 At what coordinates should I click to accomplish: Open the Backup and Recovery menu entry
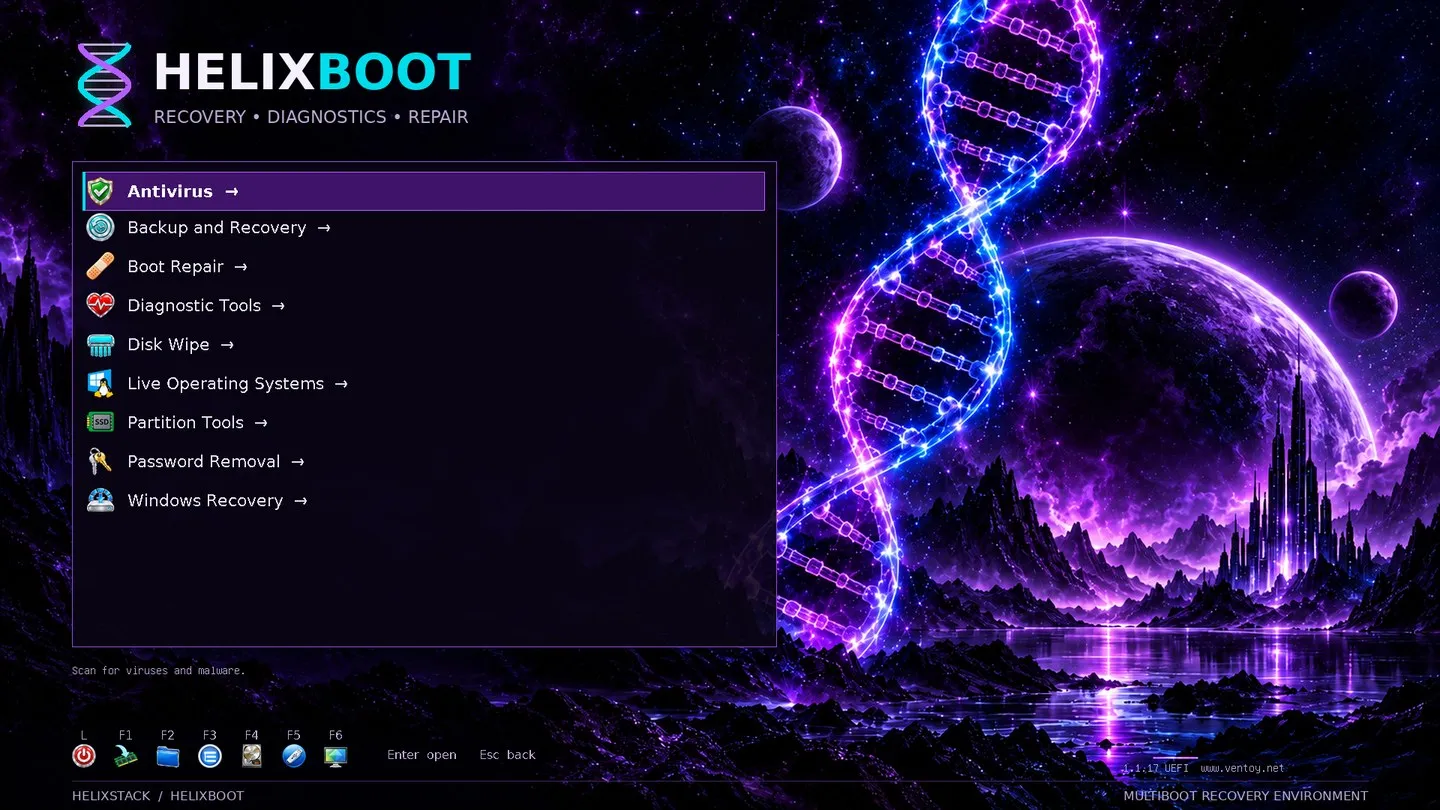coord(424,228)
